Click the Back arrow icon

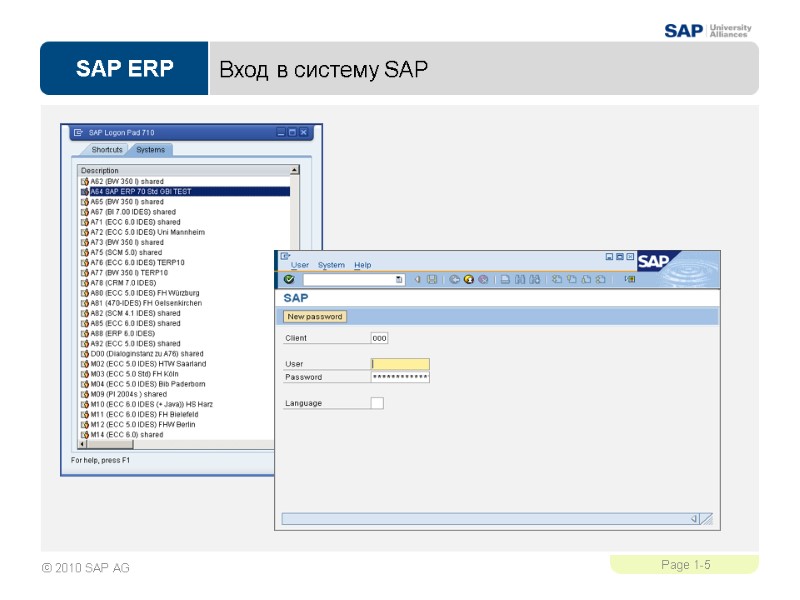[x=454, y=281]
